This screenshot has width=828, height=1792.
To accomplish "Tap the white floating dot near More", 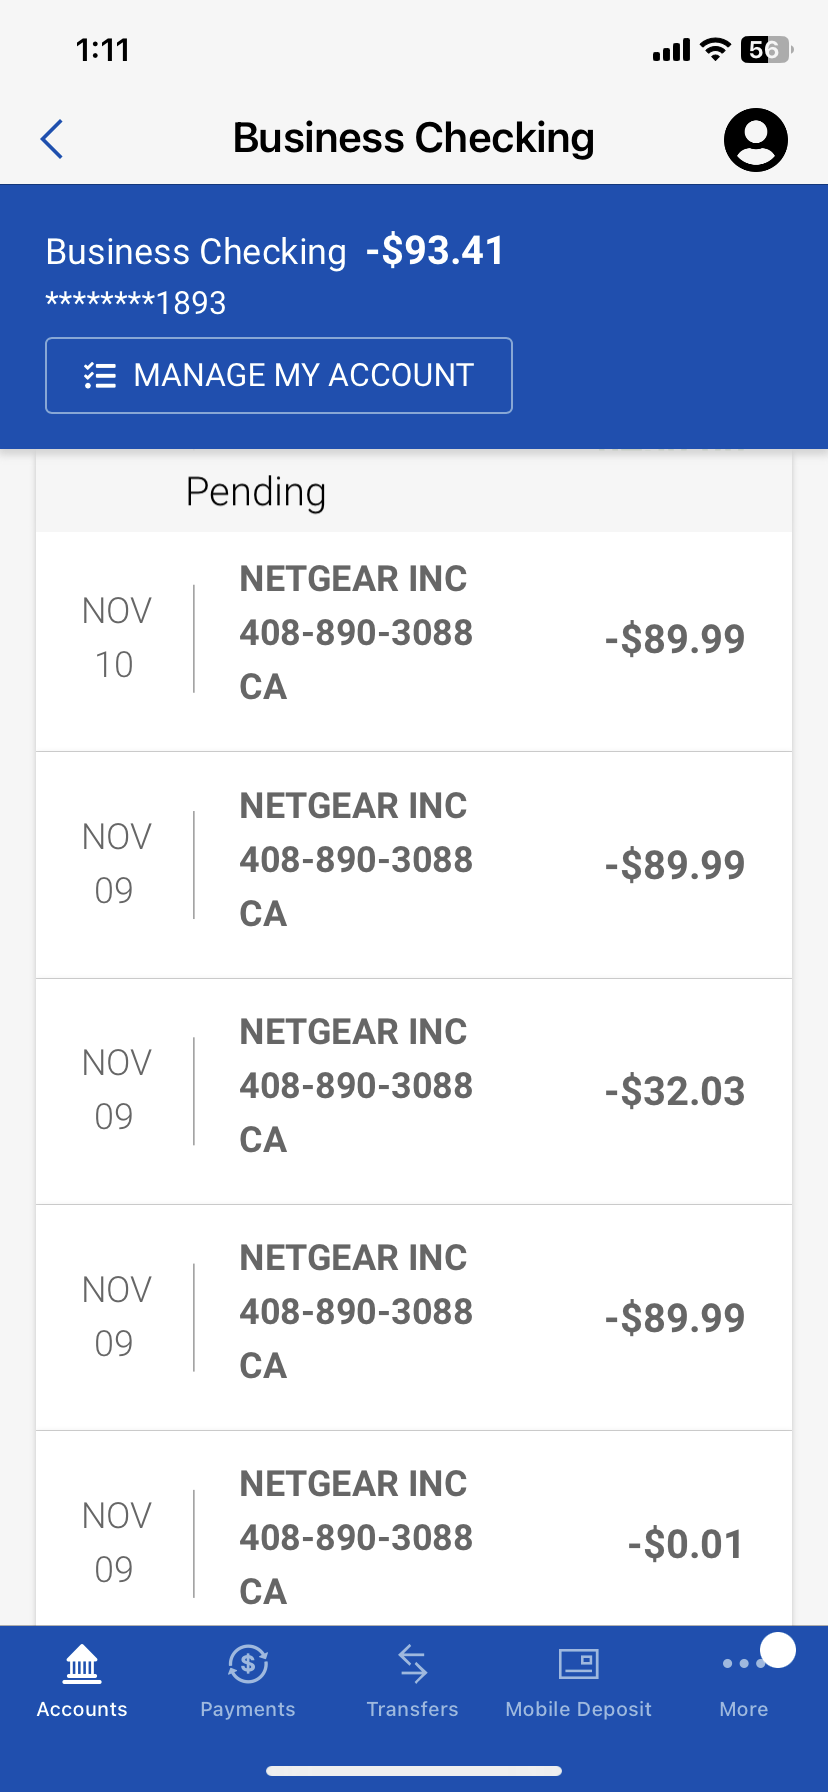I will 778,1650.
